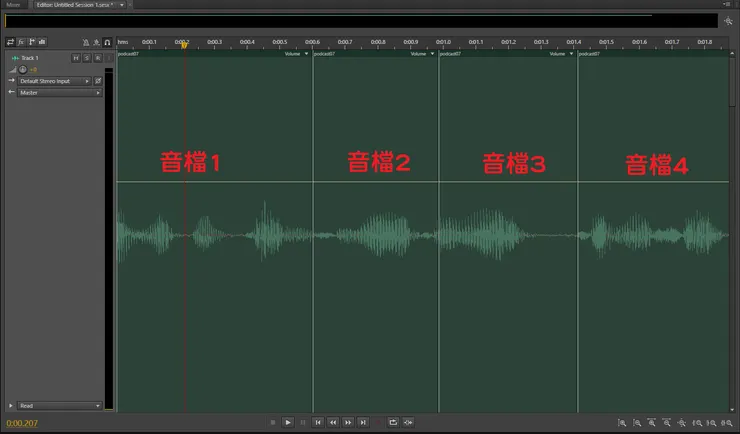Show the fx Effects track controls
The height and width of the screenshot is (434, 740).
[21, 42]
